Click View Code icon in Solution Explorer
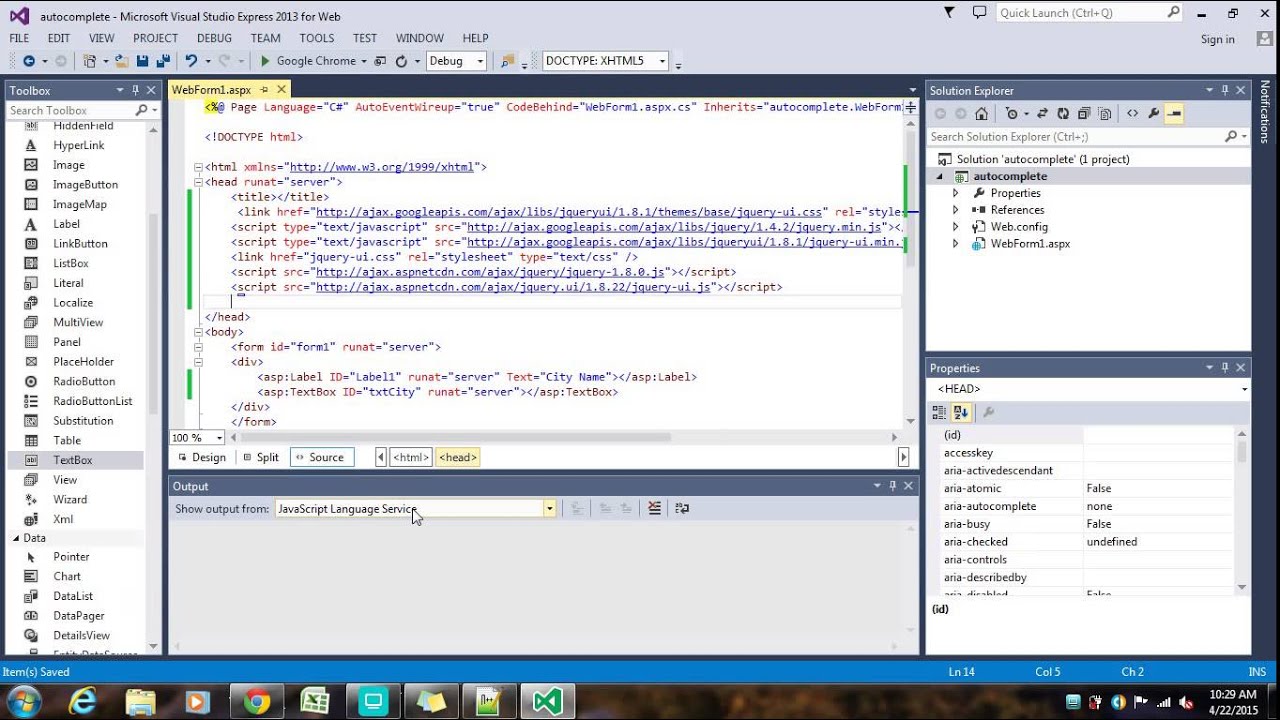1280x720 pixels. tap(1132, 114)
